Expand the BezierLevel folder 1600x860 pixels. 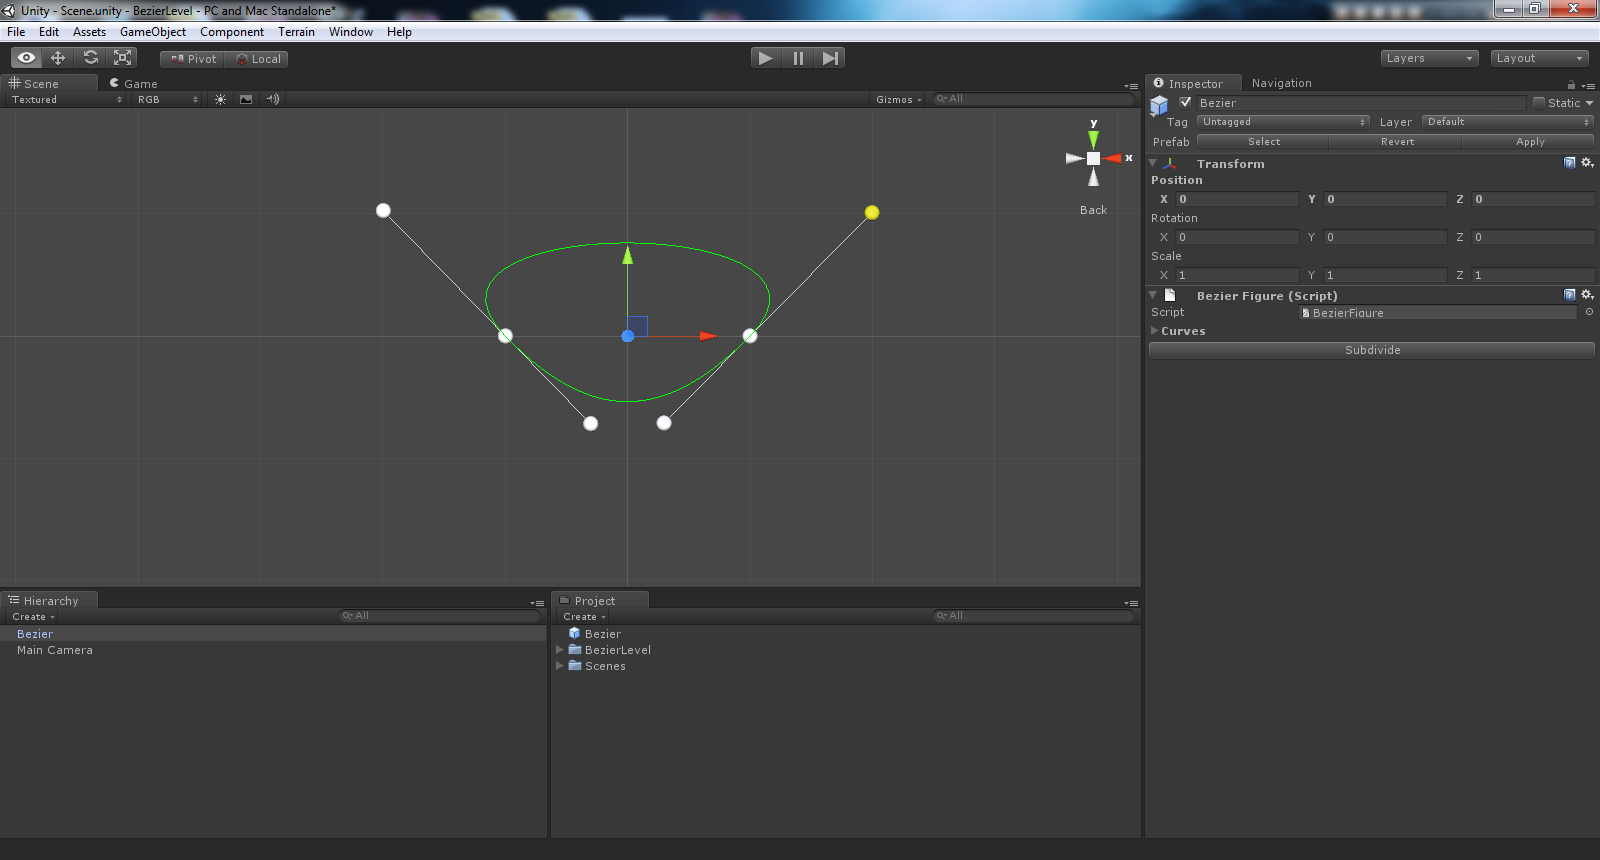pos(560,650)
